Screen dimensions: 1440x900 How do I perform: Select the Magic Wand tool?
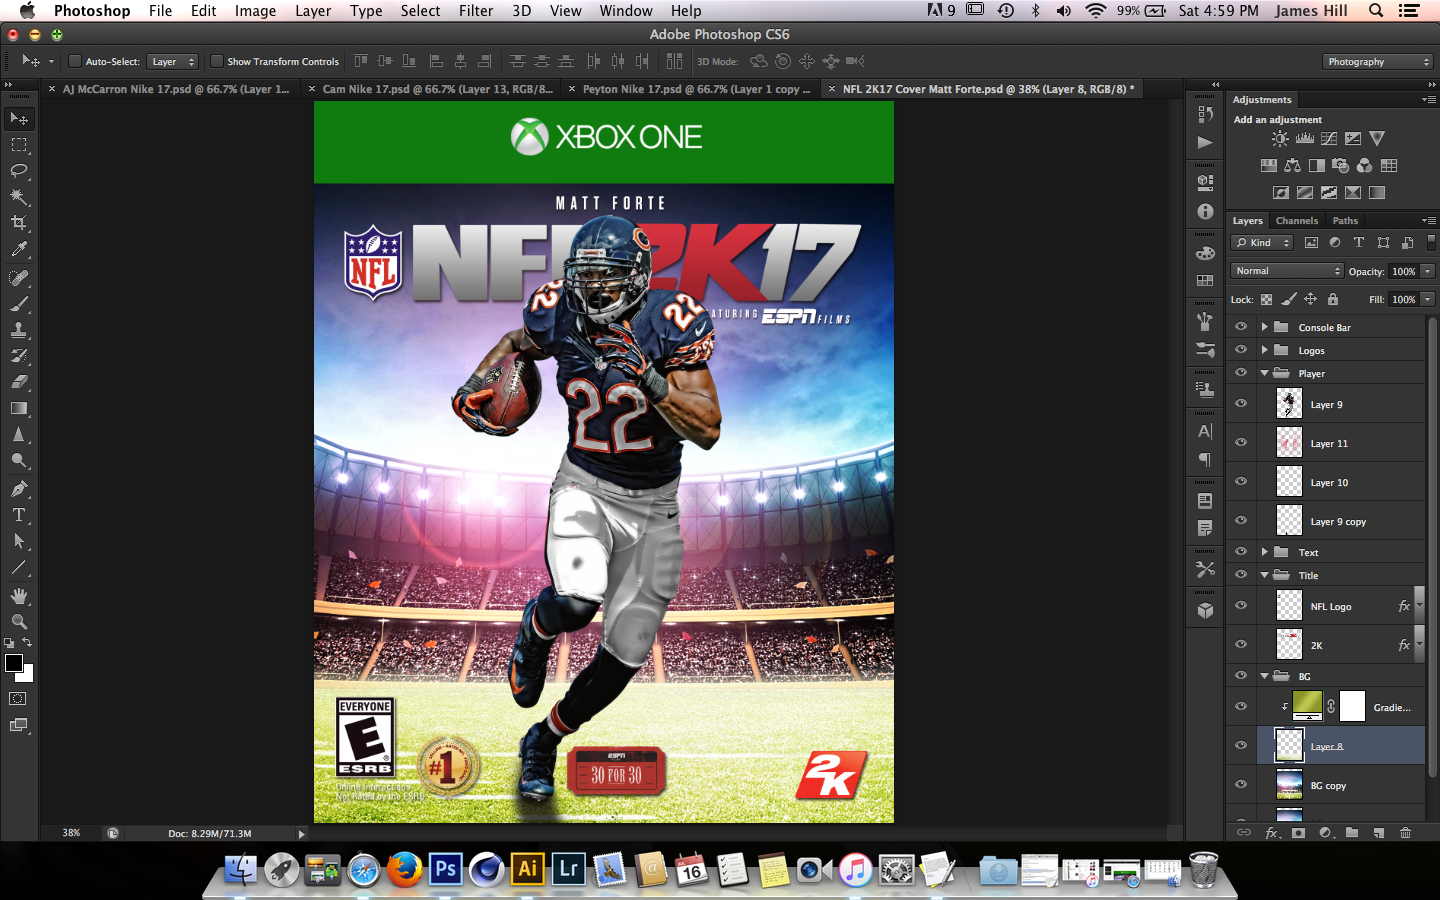point(19,197)
